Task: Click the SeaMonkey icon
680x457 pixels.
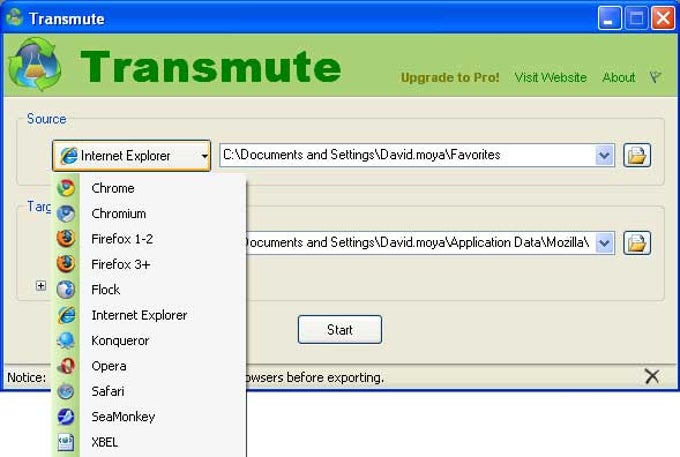Action: (x=66, y=416)
